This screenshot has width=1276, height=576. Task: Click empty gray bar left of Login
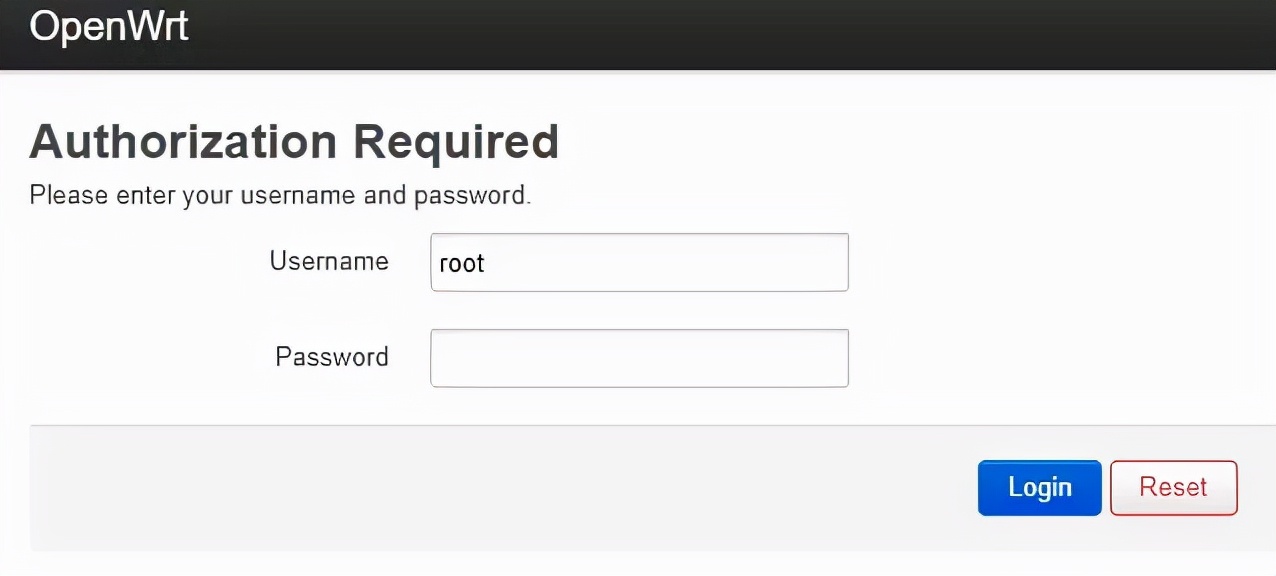(x=500, y=488)
